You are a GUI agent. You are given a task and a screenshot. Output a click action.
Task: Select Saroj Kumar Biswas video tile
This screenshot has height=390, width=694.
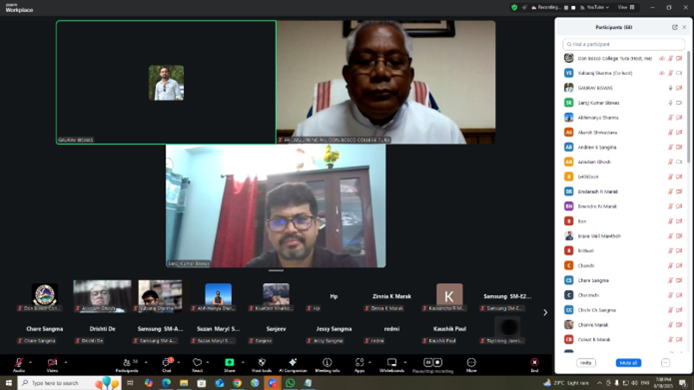coord(276,206)
